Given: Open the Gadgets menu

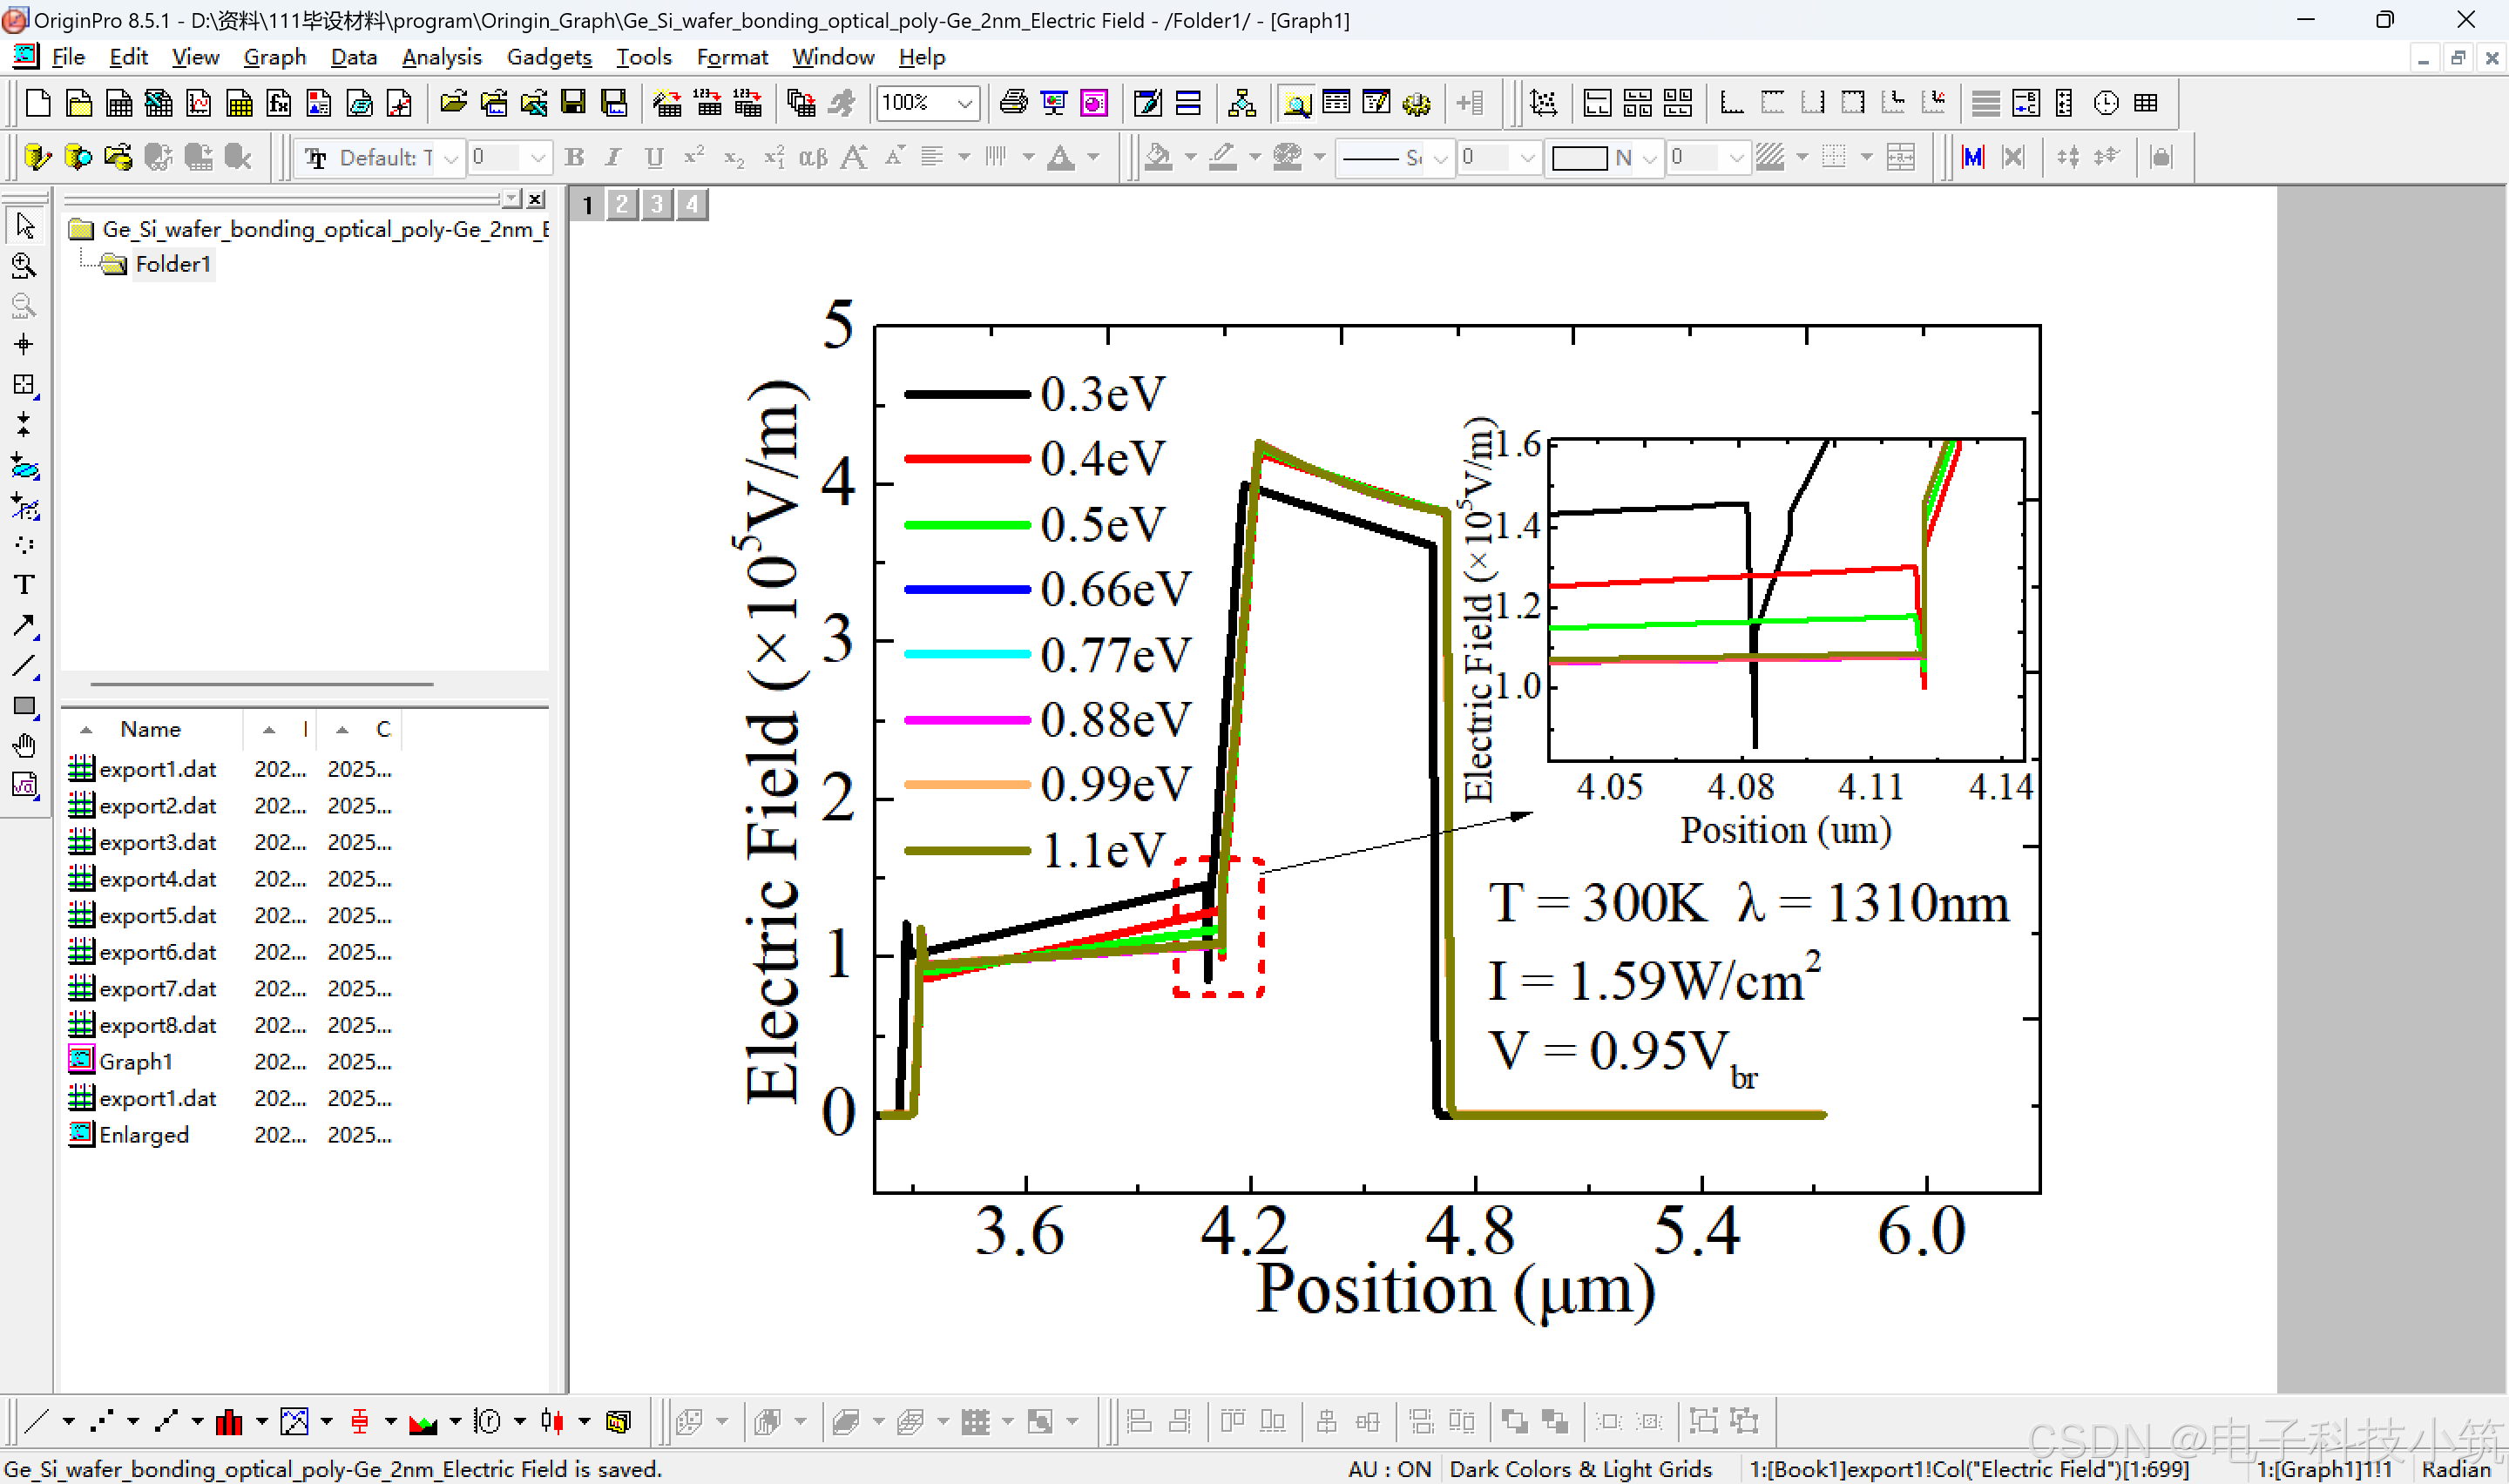Looking at the screenshot, I should (x=548, y=57).
